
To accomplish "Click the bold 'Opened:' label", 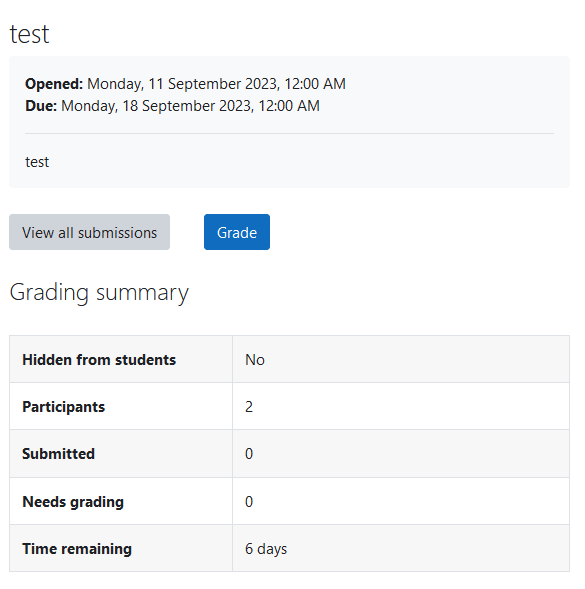I will pyautogui.click(x=54, y=84).
